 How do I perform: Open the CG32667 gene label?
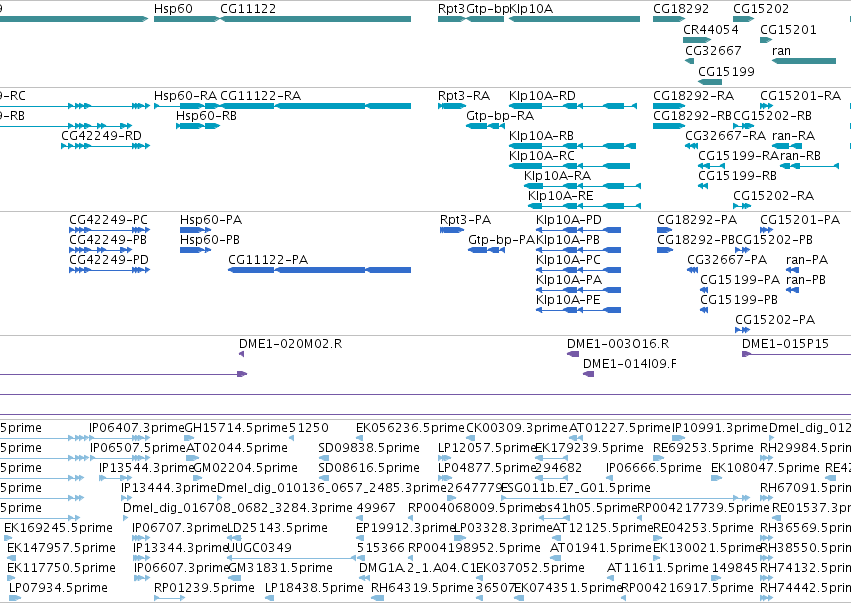(713, 50)
